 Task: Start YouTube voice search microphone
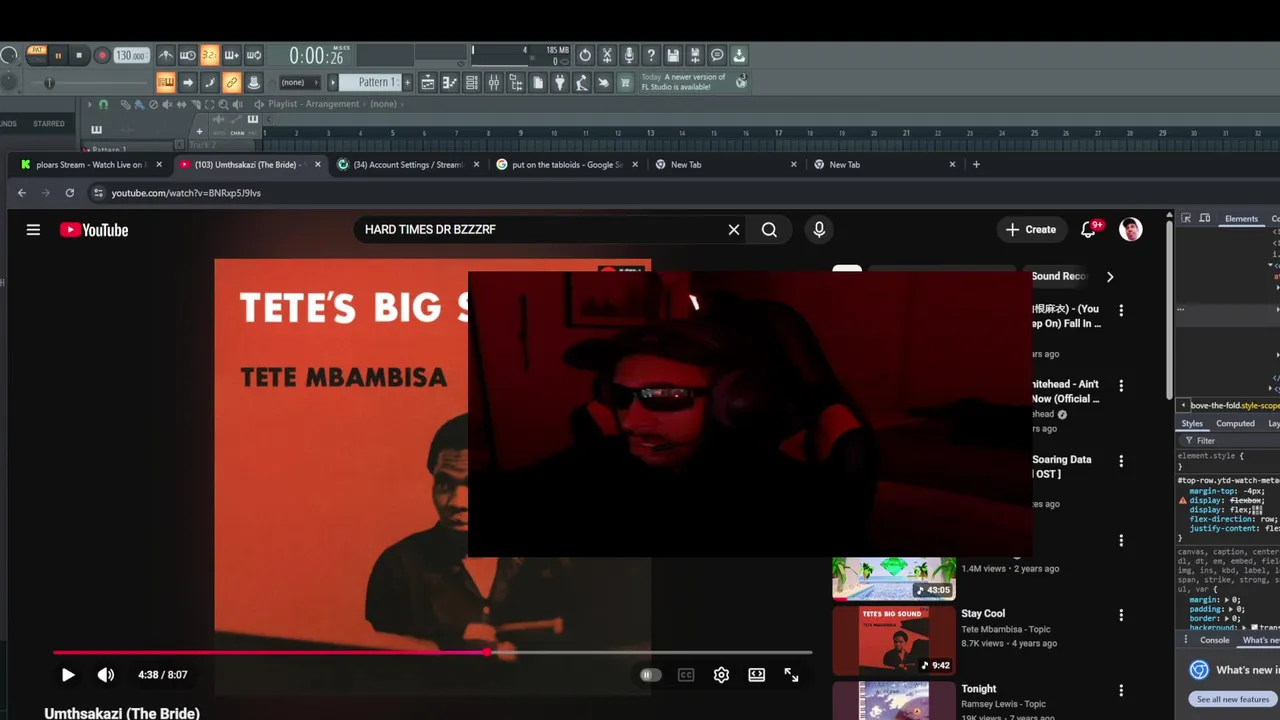click(x=819, y=230)
